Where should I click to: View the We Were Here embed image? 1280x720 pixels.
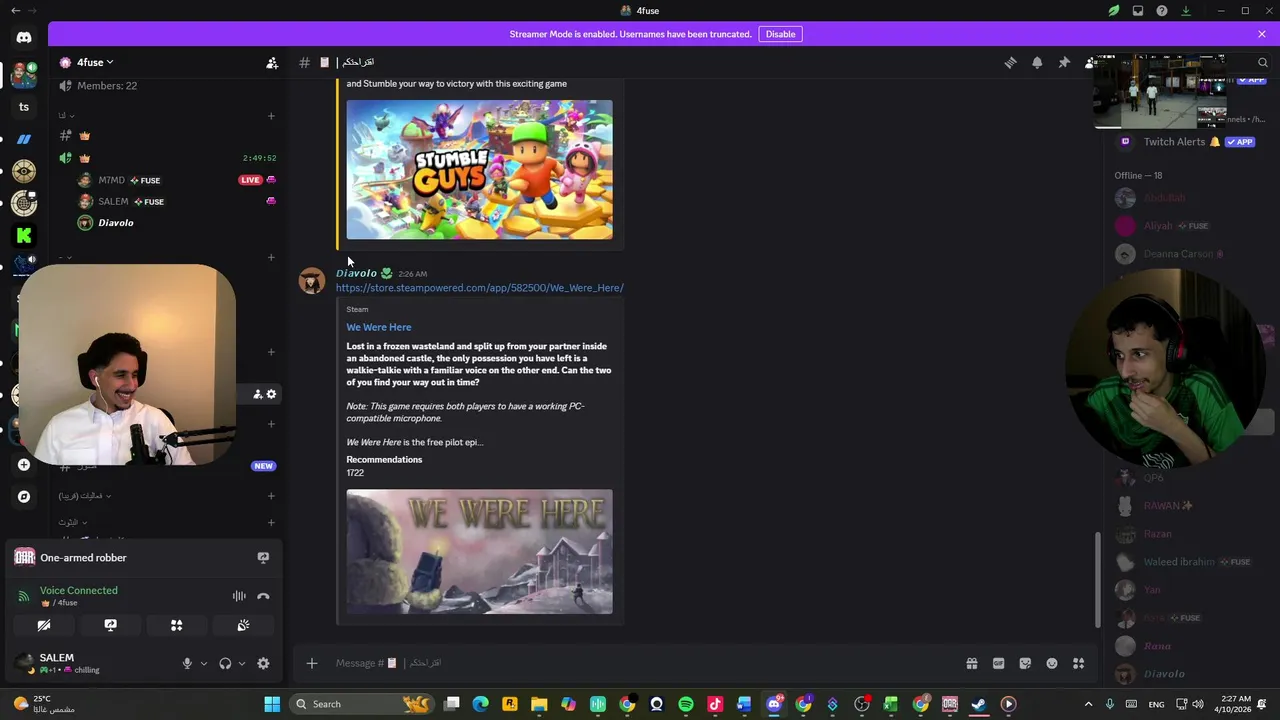point(479,552)
